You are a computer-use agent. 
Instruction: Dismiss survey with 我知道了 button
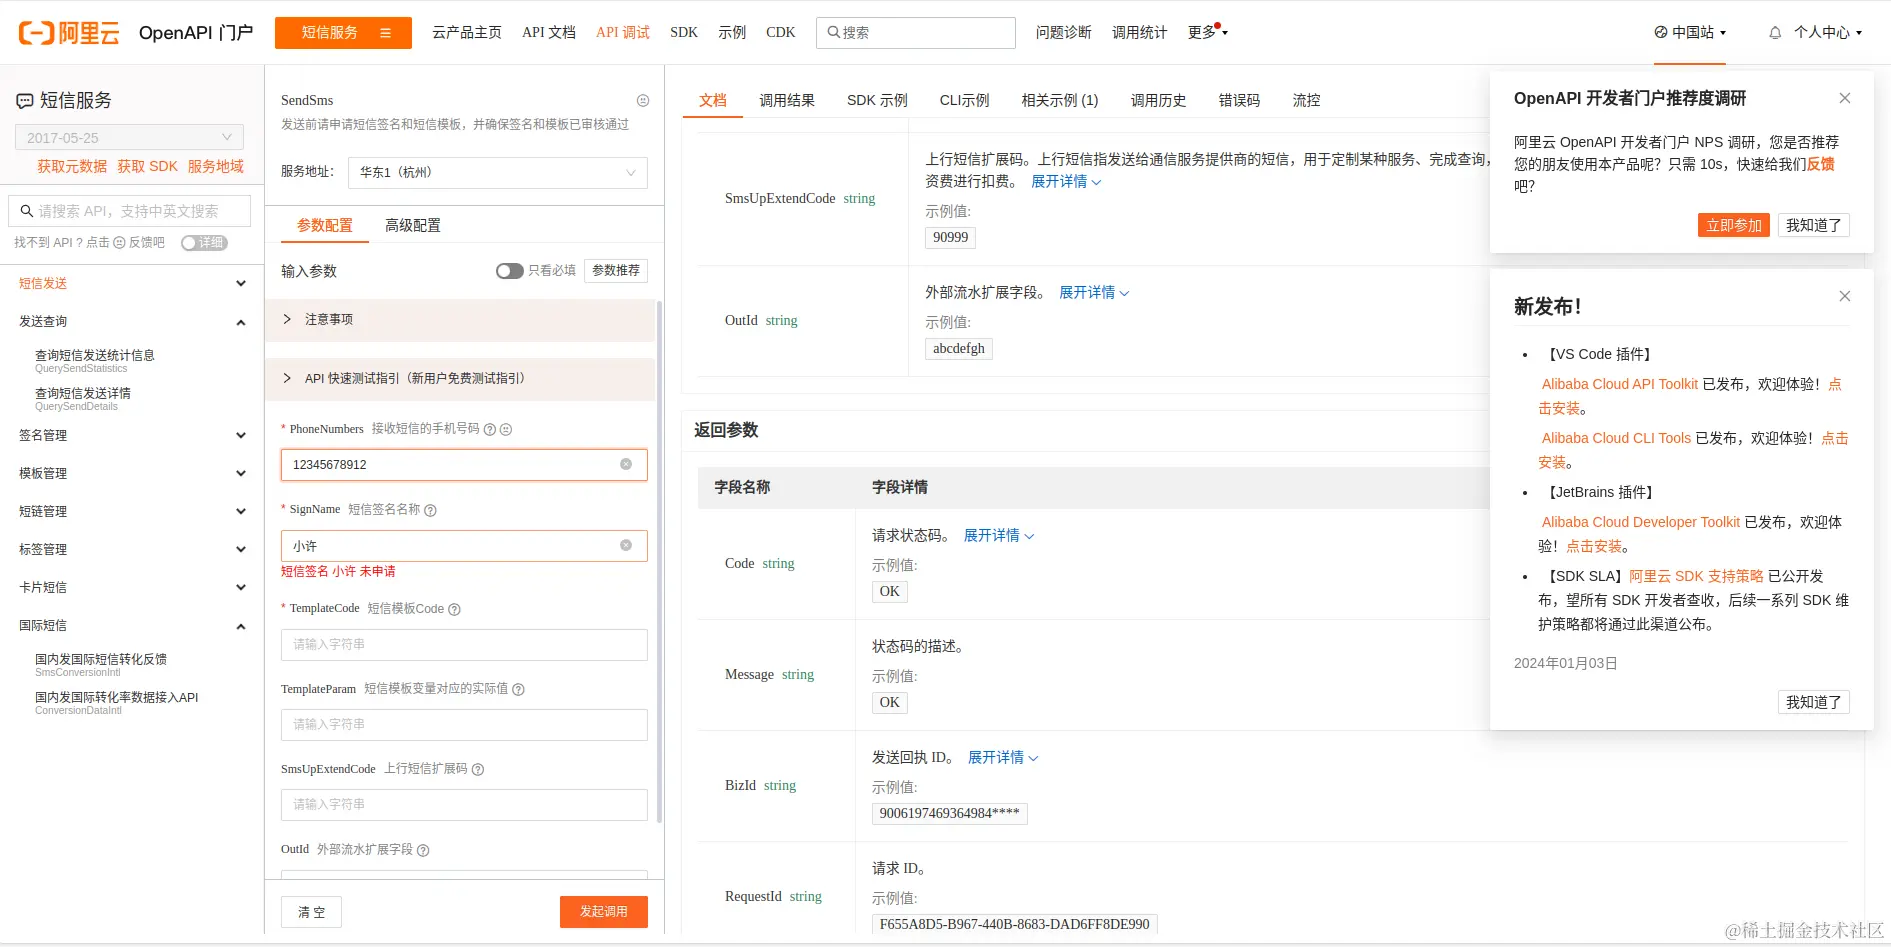click(x=1814, y=225)
